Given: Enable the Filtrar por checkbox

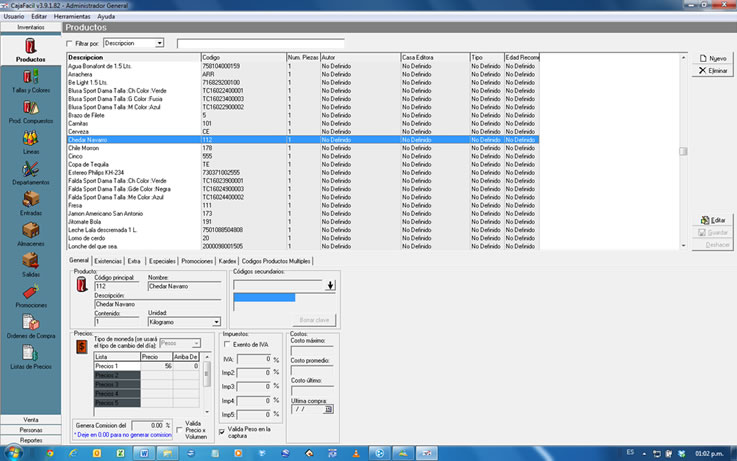Looking at the screenshot, I should tap(69, 44).
